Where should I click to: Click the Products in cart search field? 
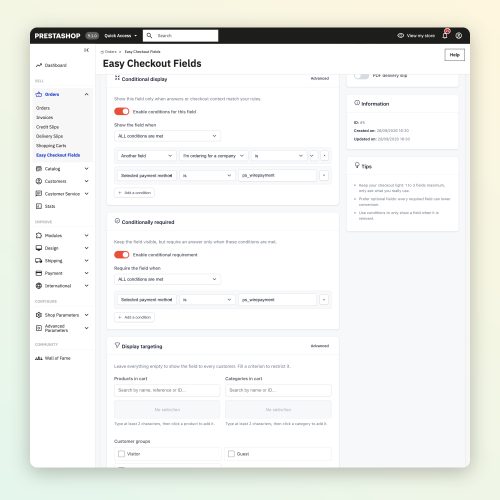pyautogui.click(x=167, y=390)
